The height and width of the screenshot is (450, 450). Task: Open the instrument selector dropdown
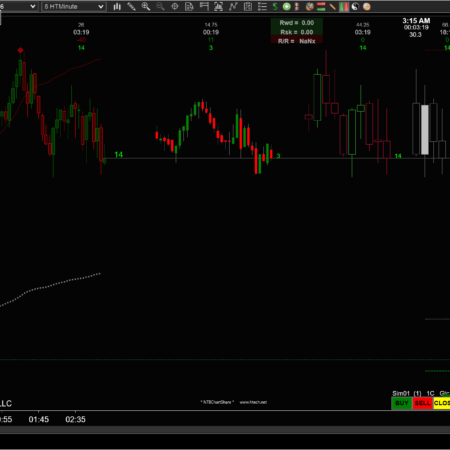pyautogui.click(x=18, y=6)
